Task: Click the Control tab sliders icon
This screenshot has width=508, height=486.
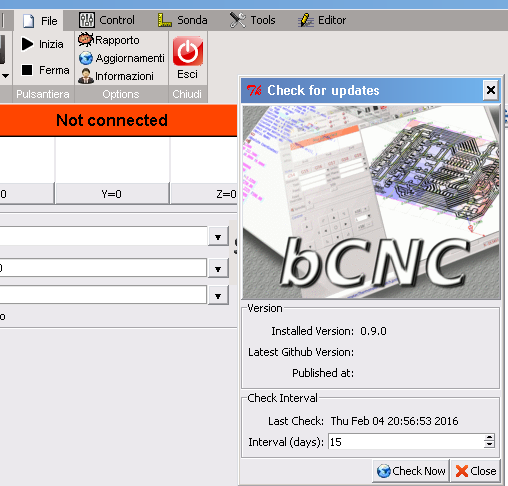Action: (x=87, y=20)
